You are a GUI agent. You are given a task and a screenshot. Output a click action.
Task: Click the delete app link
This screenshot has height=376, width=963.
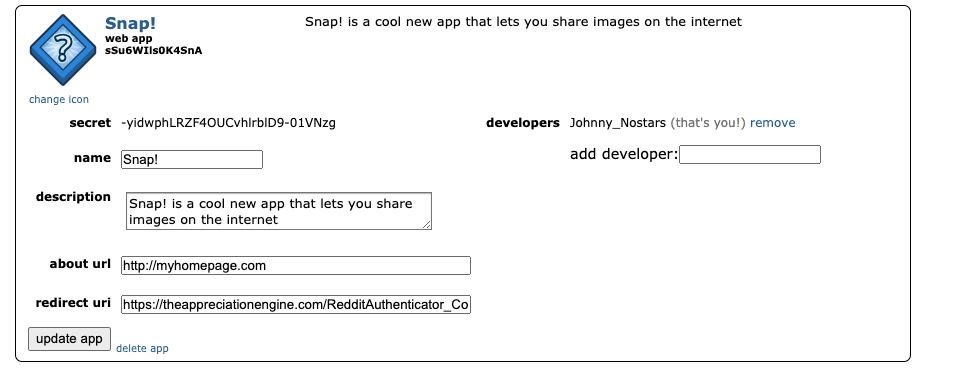click(x=142, y=348)
